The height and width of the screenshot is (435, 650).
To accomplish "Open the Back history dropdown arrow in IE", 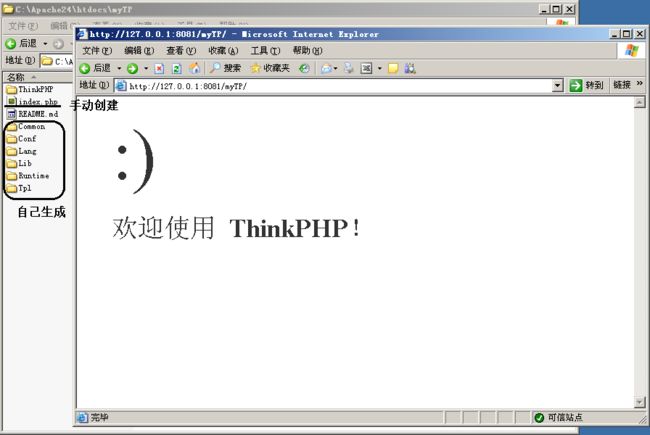I will (119, 68).
